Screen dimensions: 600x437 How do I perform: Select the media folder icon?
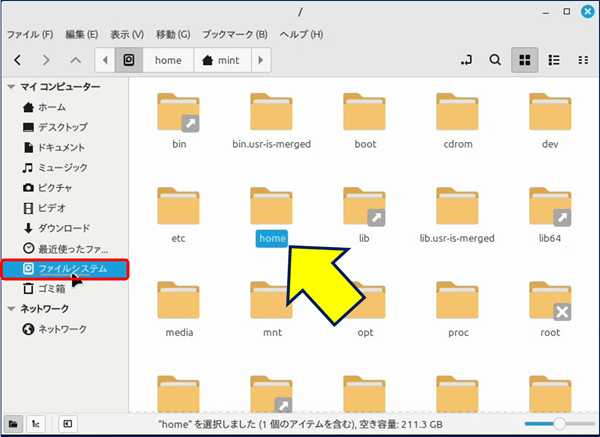178,300
